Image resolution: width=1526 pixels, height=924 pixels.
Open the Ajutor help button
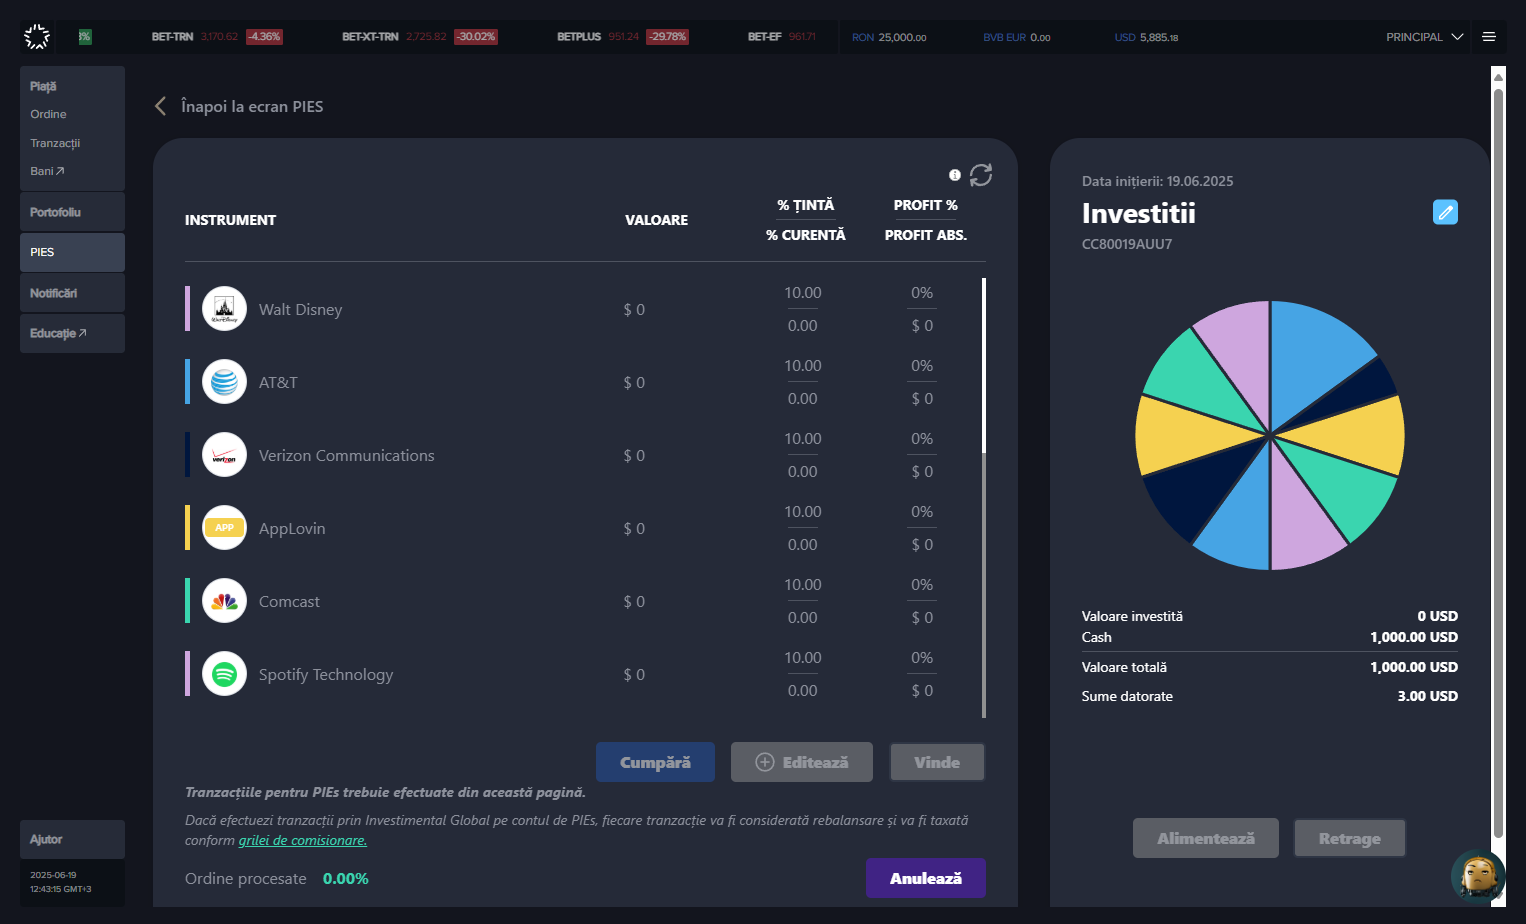coord(72,839)
